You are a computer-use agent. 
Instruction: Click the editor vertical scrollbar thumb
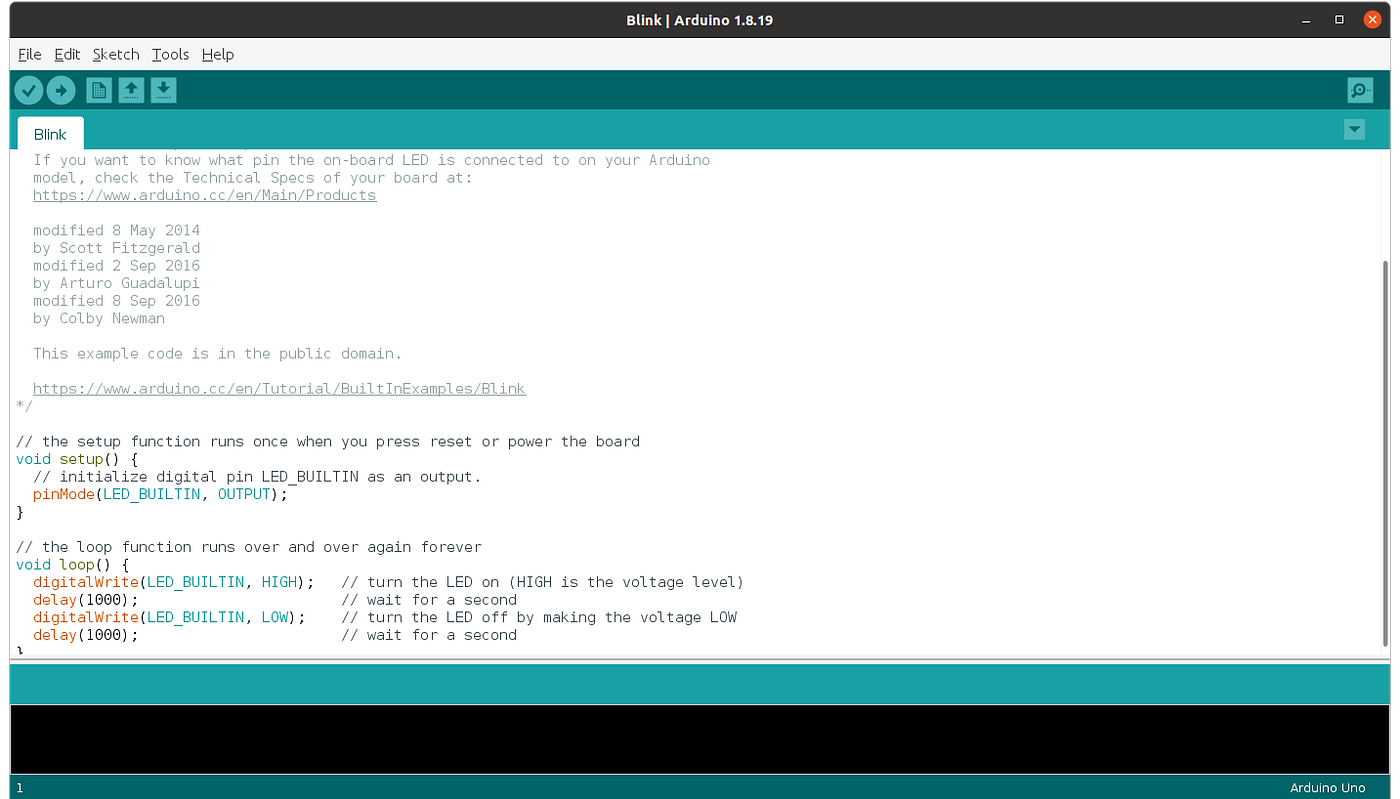point(1385,452)
